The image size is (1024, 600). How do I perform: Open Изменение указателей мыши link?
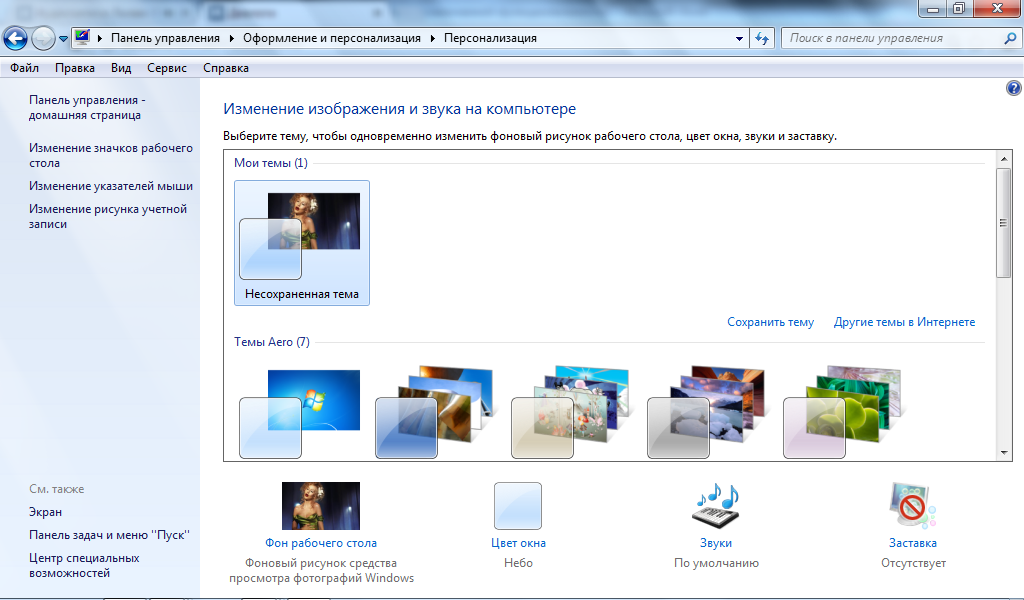(110, 186)
